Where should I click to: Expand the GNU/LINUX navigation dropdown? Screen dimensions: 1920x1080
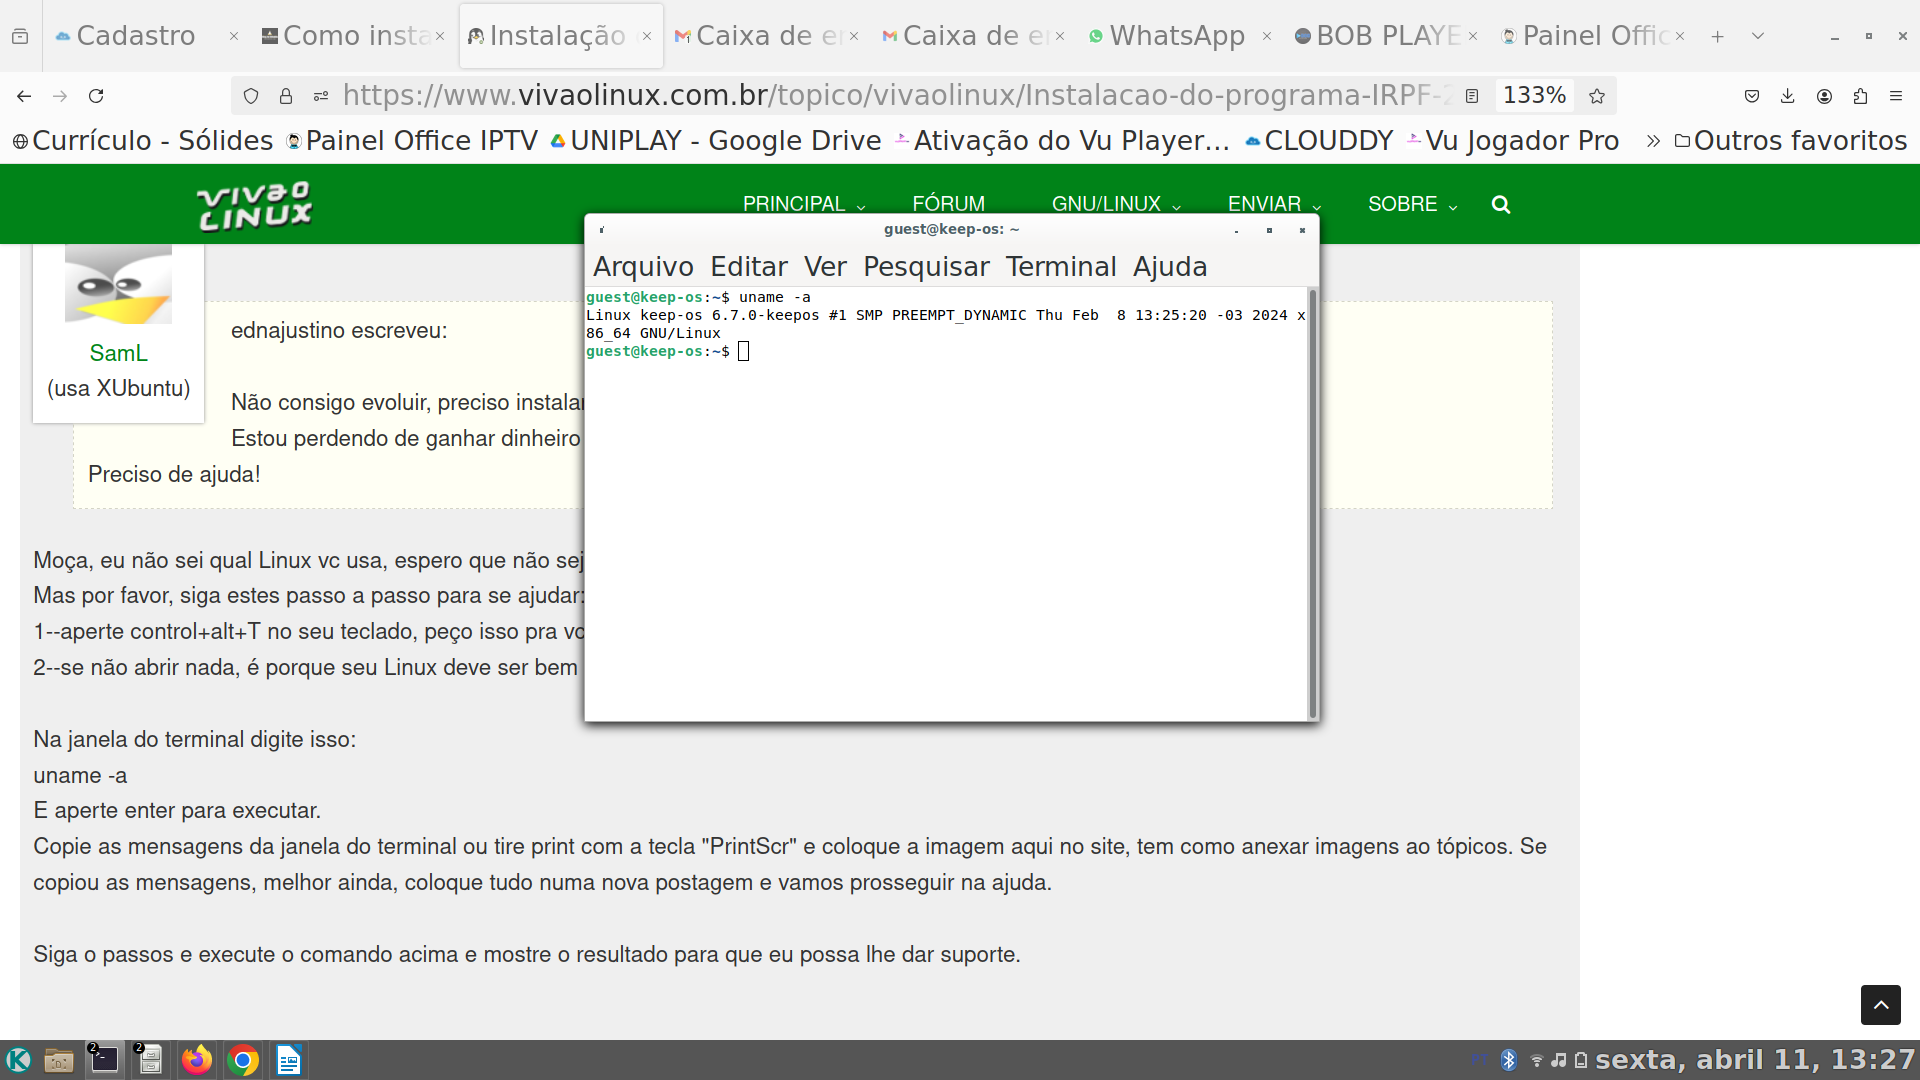pyautogui.click(x=1116, y=204)
